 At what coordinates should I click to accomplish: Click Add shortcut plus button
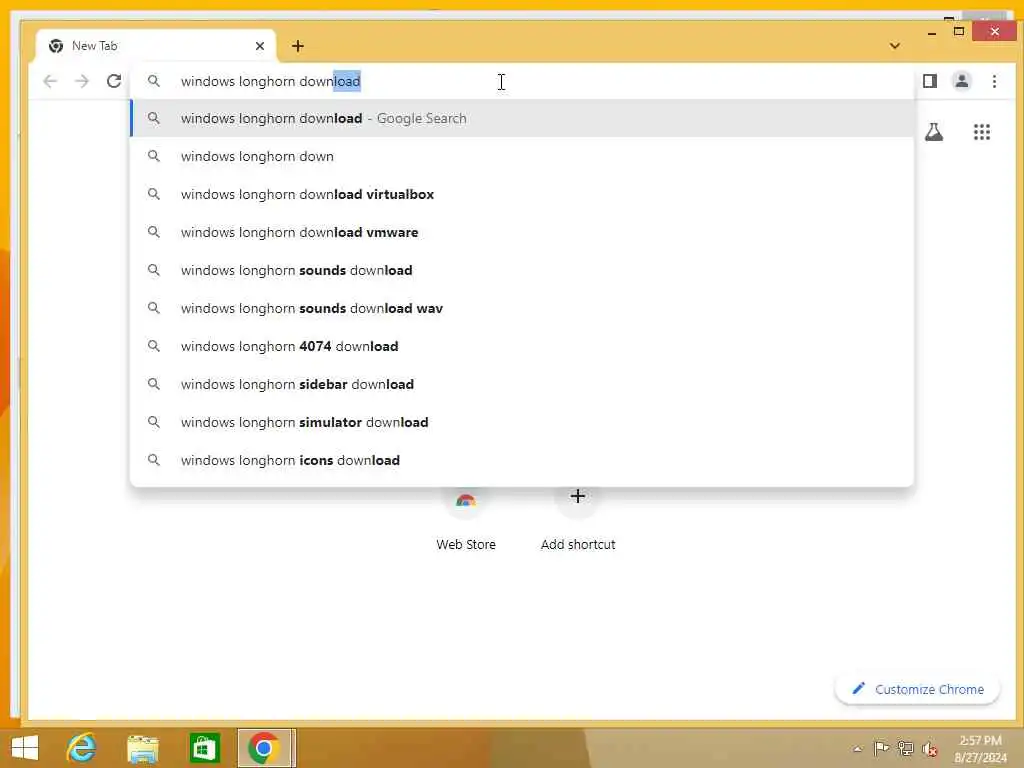pyautogui.click(x=577, y=496)
